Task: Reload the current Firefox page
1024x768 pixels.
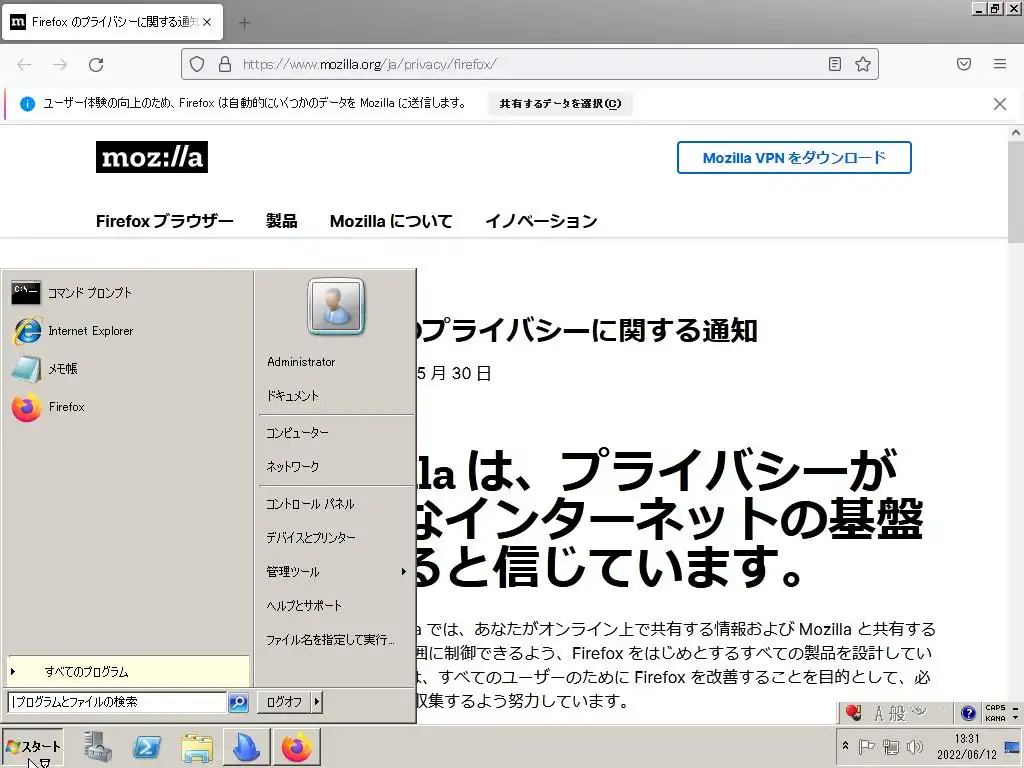Action: (96, 64)
